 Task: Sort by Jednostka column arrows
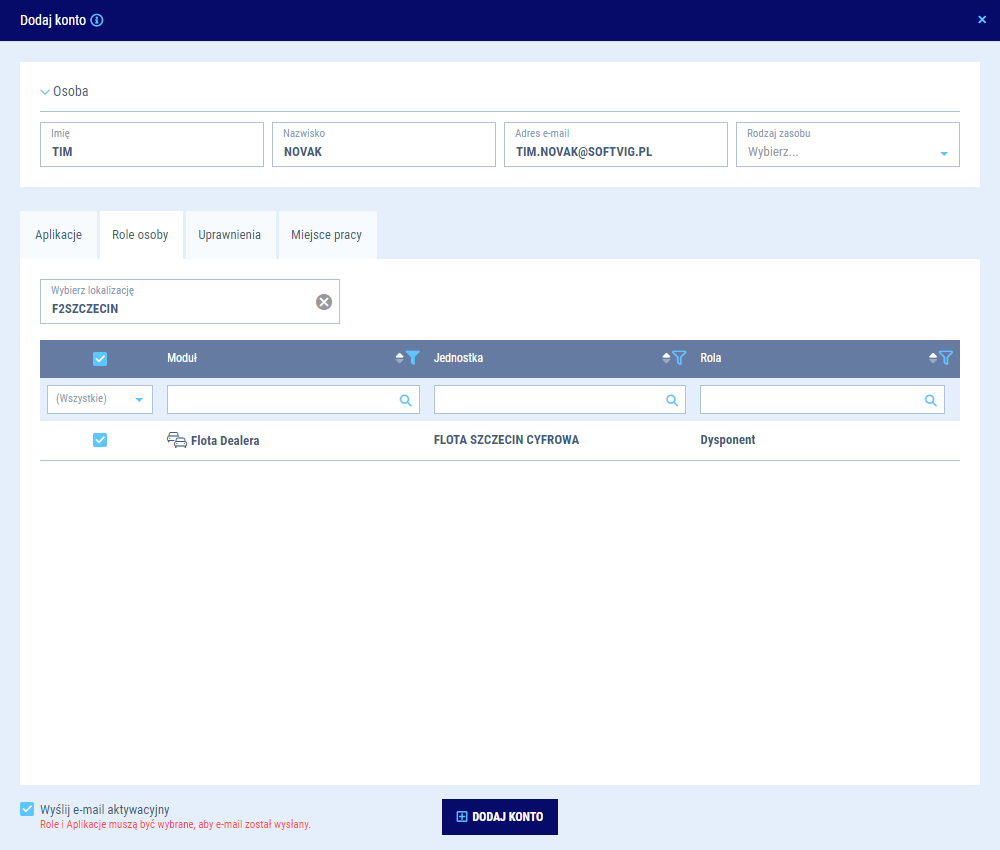point(666,358)
